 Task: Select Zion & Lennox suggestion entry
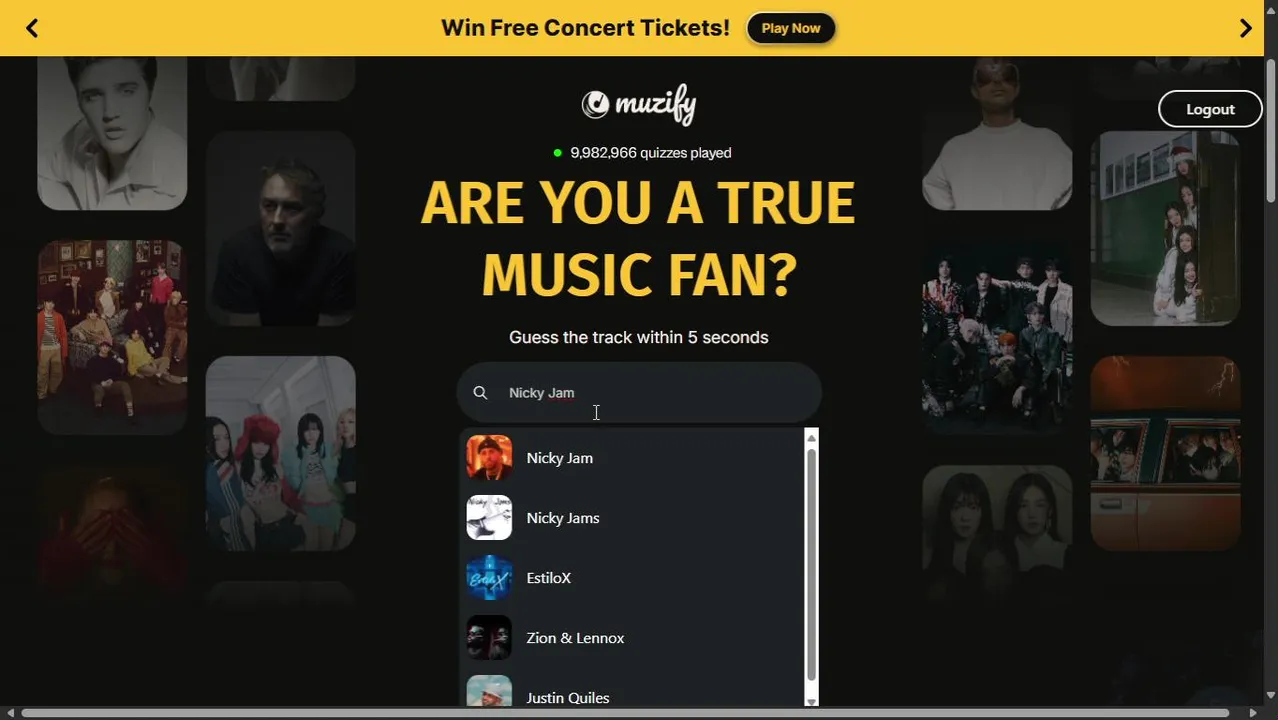tap(632, 638)
